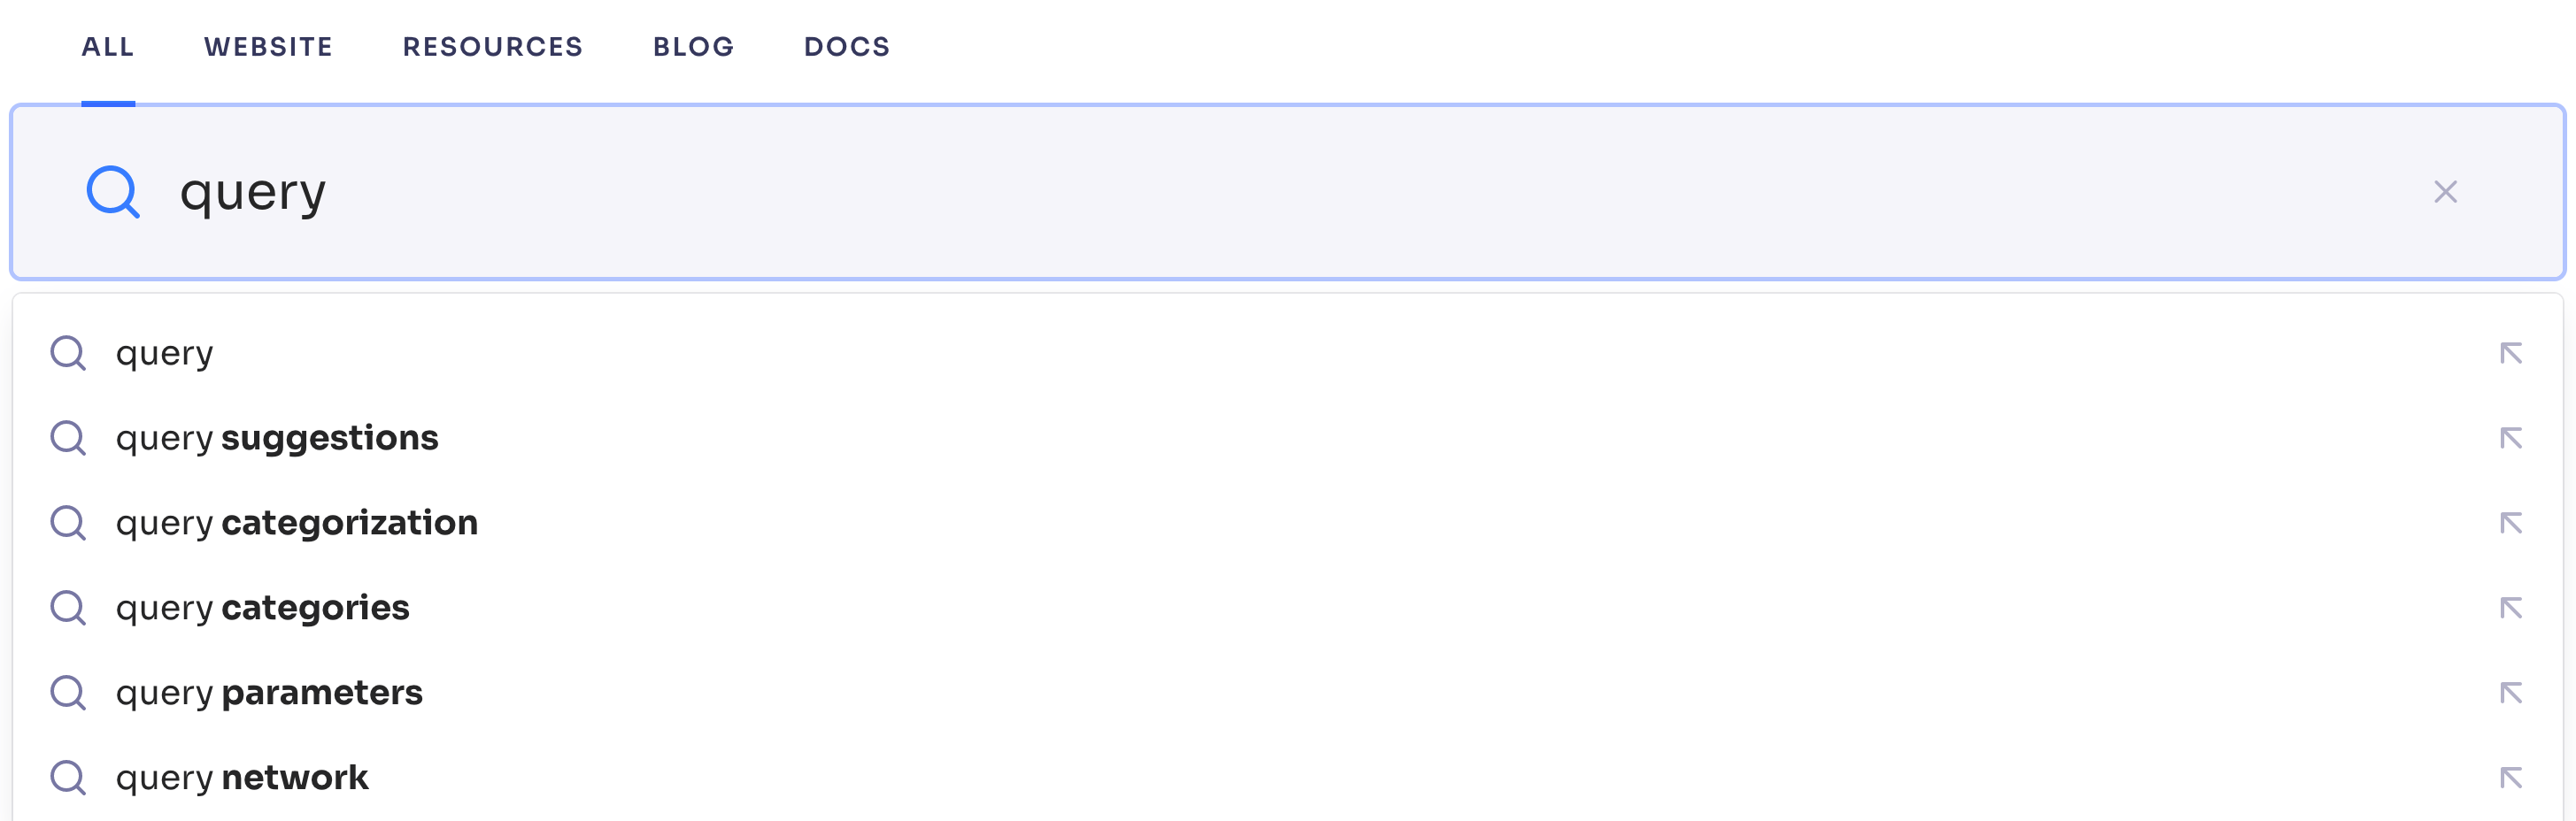This screenshot has height=821, width=2576.
Task: Click the diagonal arrow next to "query categories"
Action: [2513, 607]
